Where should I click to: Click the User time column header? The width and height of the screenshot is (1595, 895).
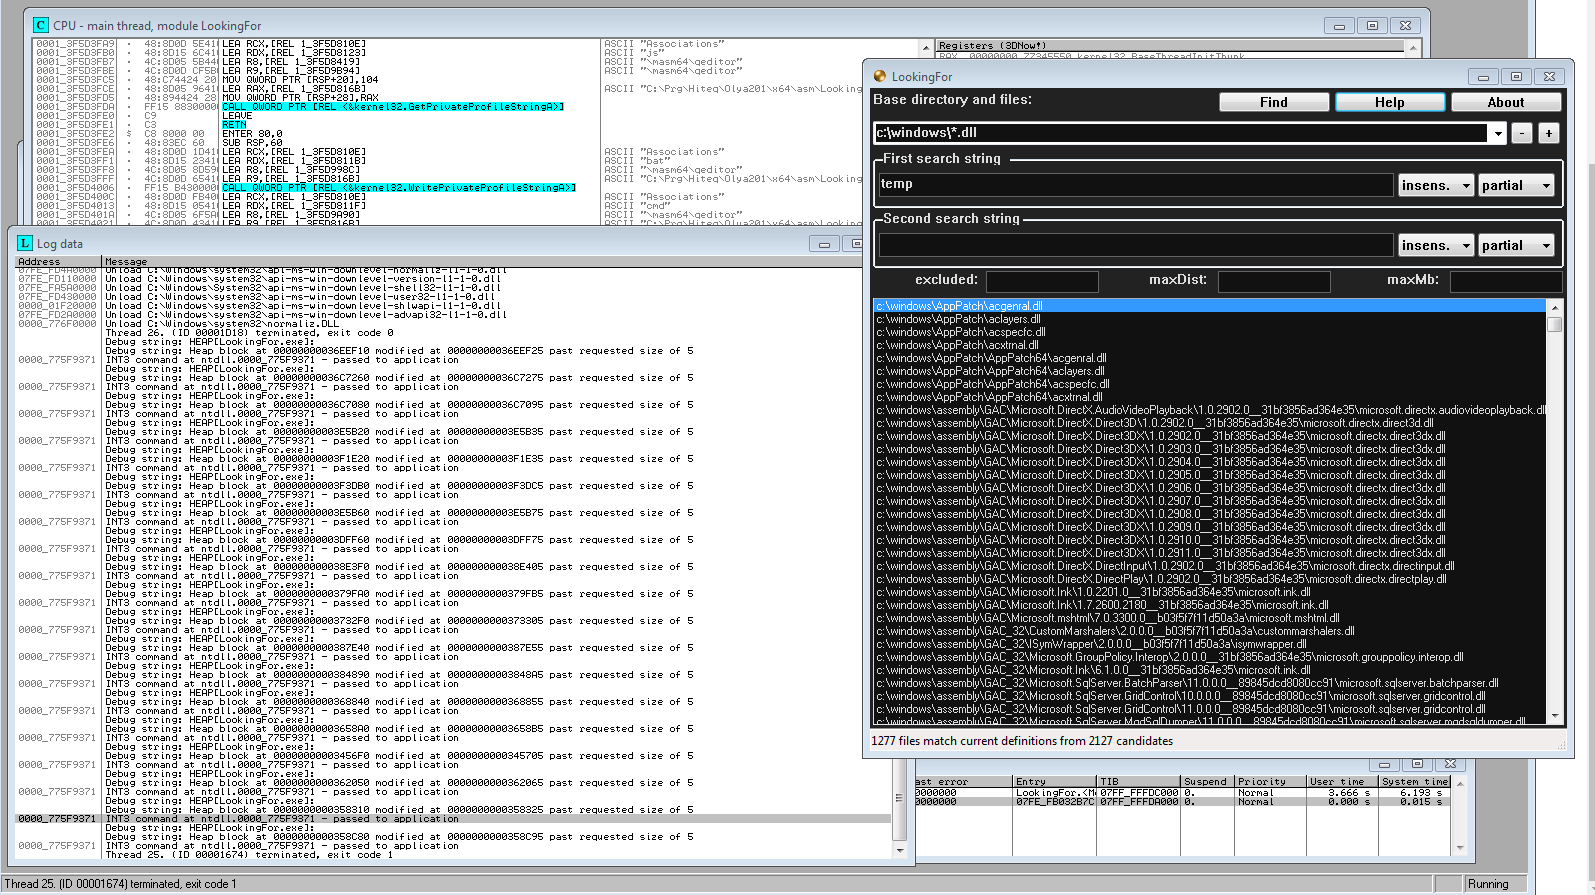tap(1343, 782)
